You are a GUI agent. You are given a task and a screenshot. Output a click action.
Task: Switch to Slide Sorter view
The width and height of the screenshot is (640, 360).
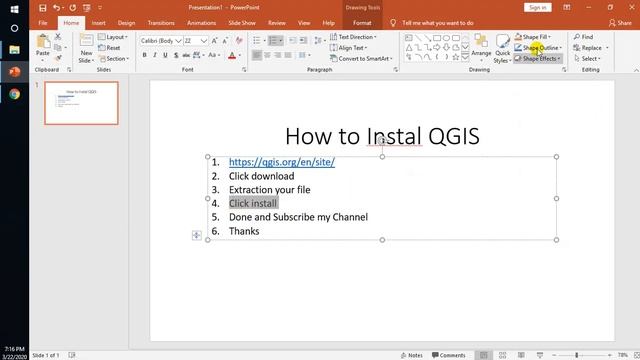(x=502, y=356)
